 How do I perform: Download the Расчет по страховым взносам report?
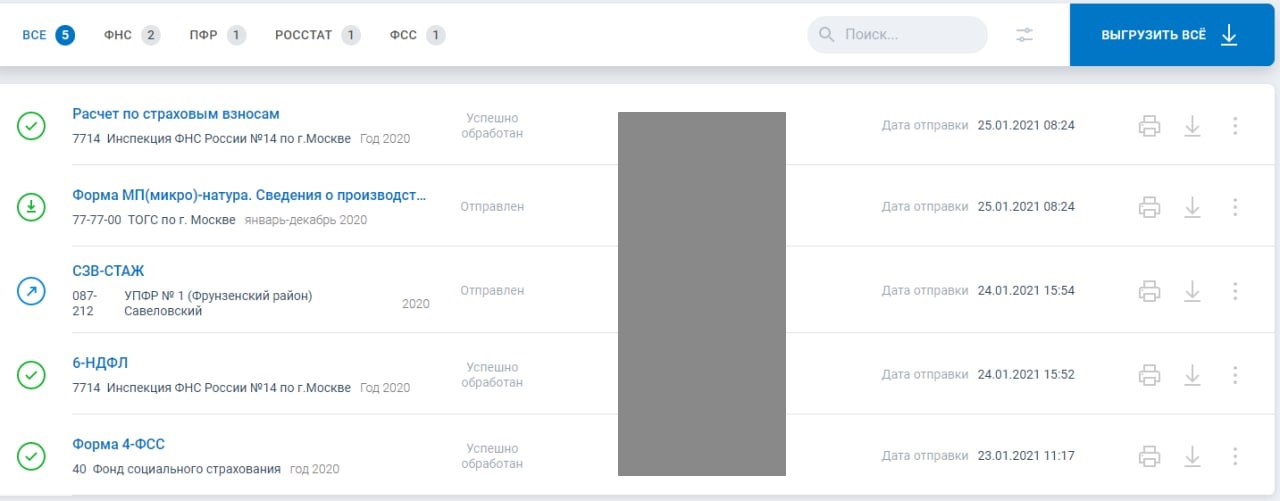(x=1192, y=126)
